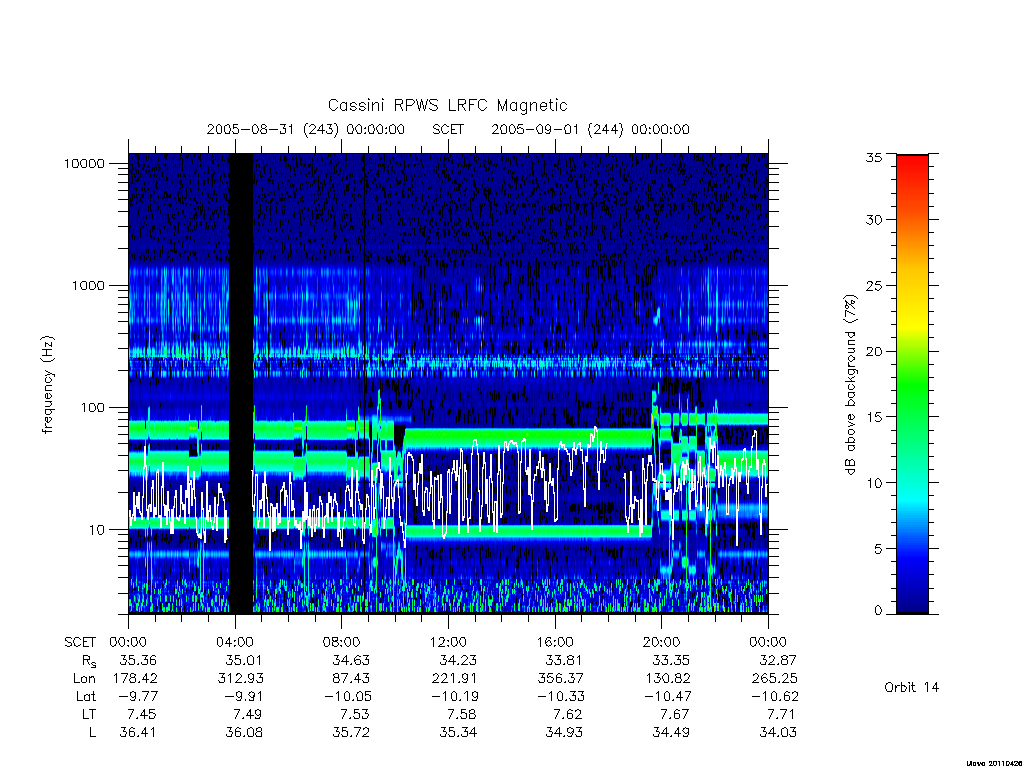Click the SCET row label under the plot
1024x768 pixels.
(80, 643)
